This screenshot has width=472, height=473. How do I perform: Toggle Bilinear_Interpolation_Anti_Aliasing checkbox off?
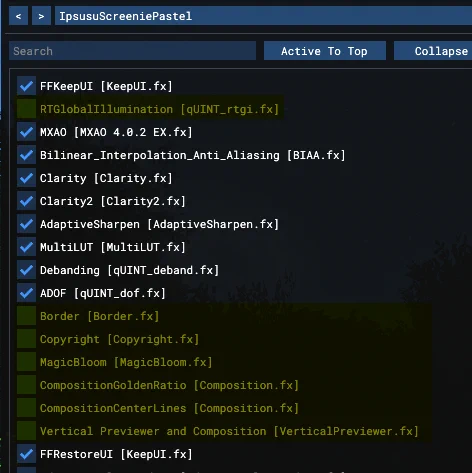[26, 155]
